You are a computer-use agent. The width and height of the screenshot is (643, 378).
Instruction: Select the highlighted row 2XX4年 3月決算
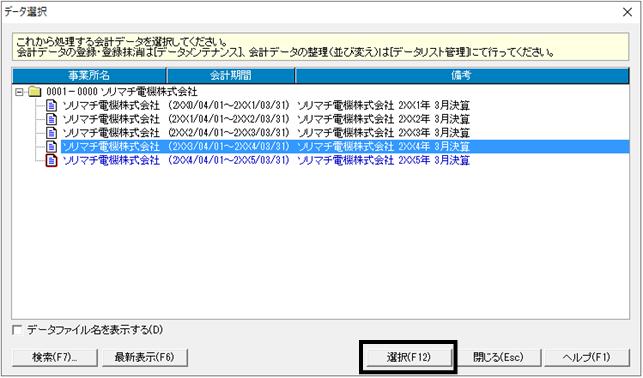[345, 146]
